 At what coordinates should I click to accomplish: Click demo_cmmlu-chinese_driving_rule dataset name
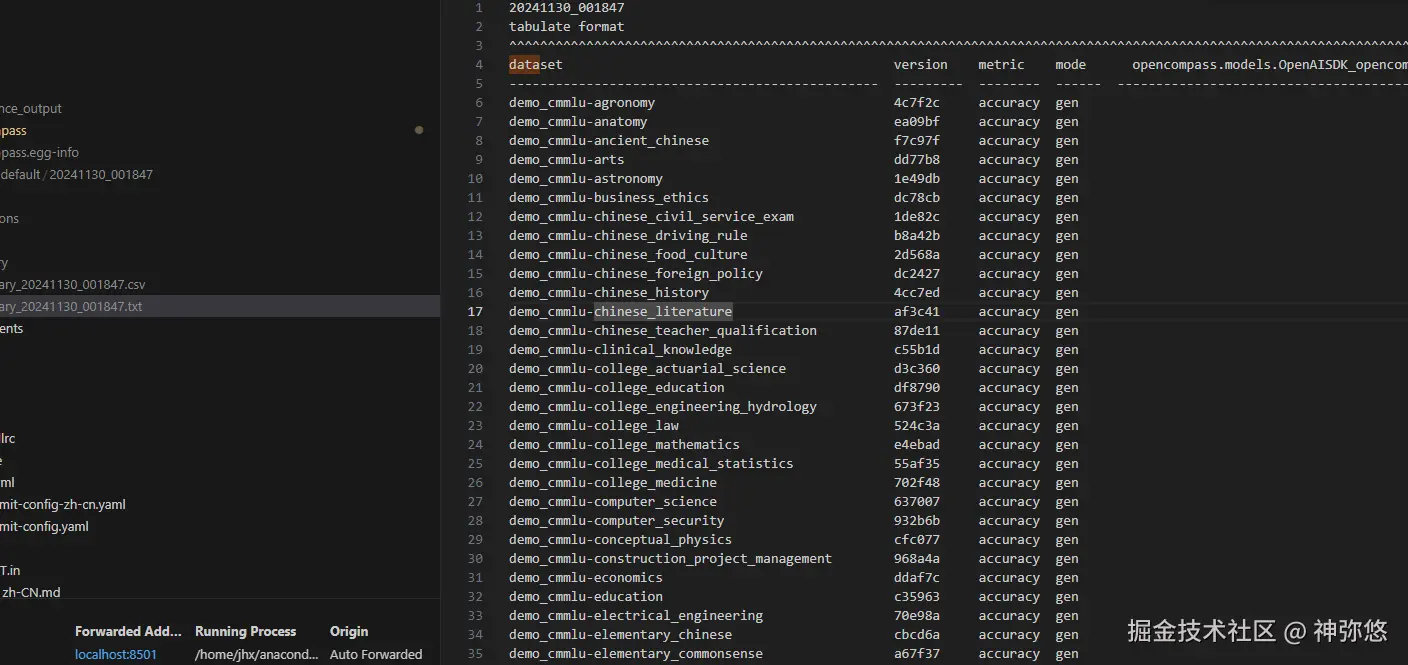(628, 235)
